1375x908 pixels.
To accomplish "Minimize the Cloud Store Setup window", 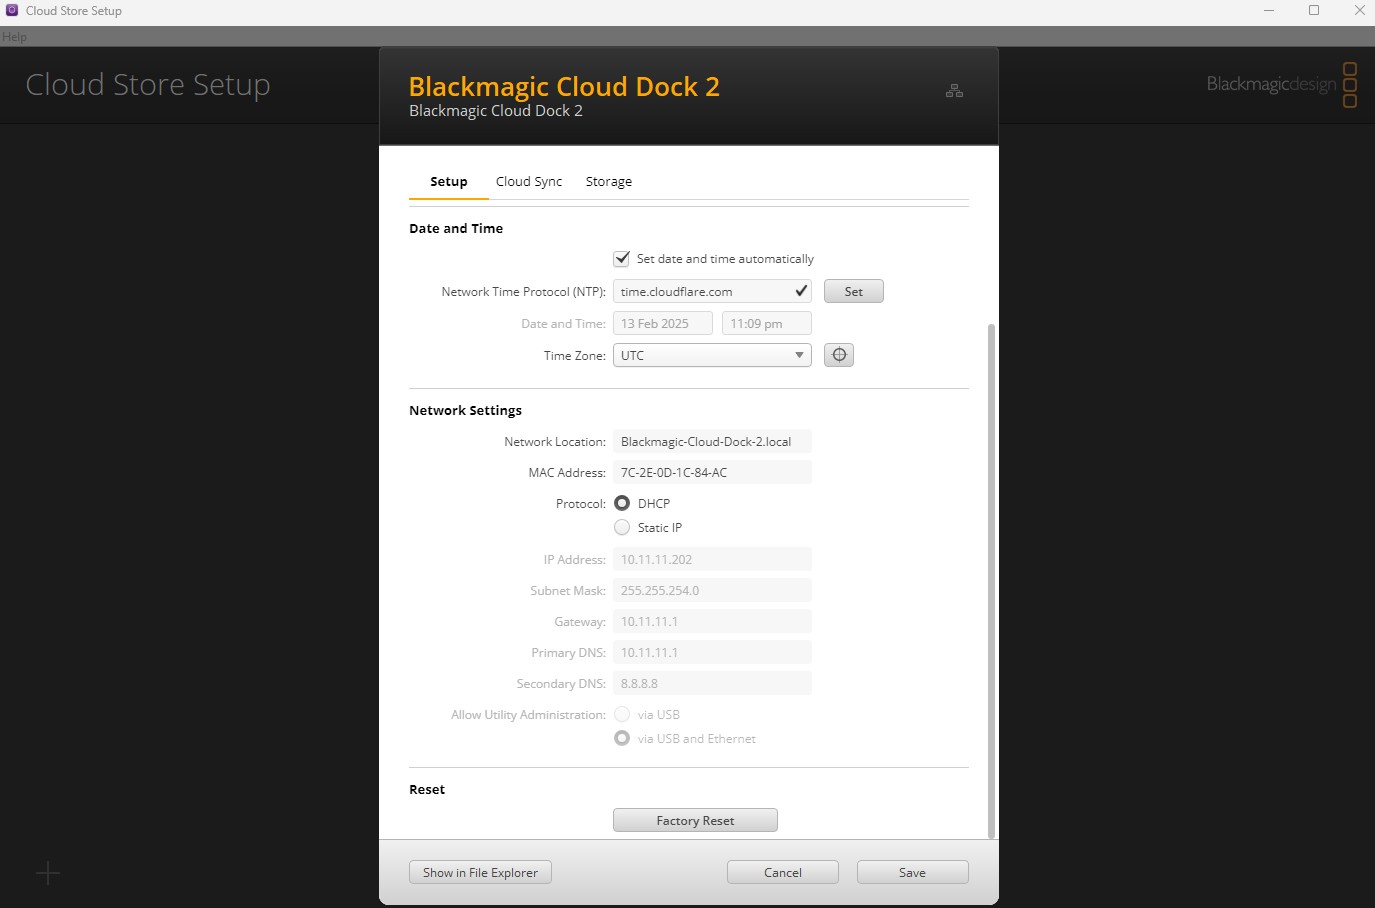I will click(1269, 10).
